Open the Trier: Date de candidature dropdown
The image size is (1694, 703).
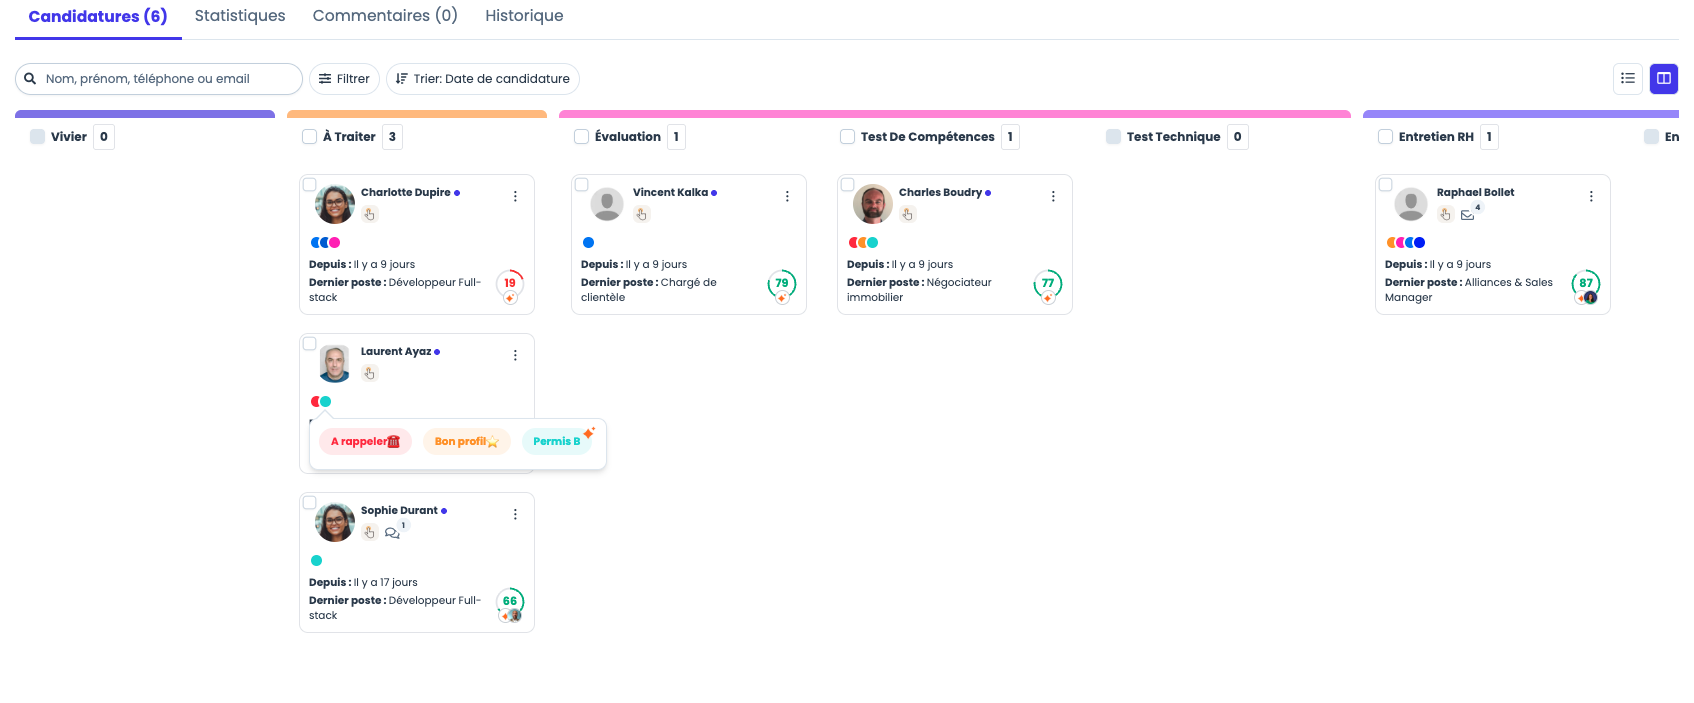483,79
